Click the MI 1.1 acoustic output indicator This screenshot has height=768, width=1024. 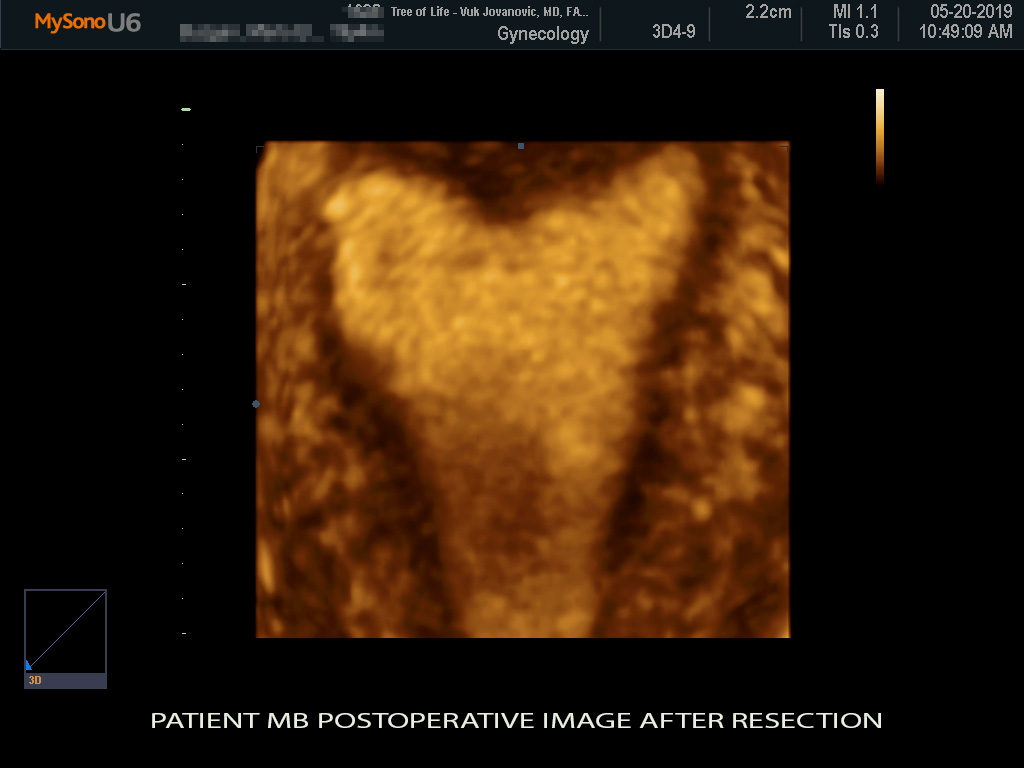(853, 12)
